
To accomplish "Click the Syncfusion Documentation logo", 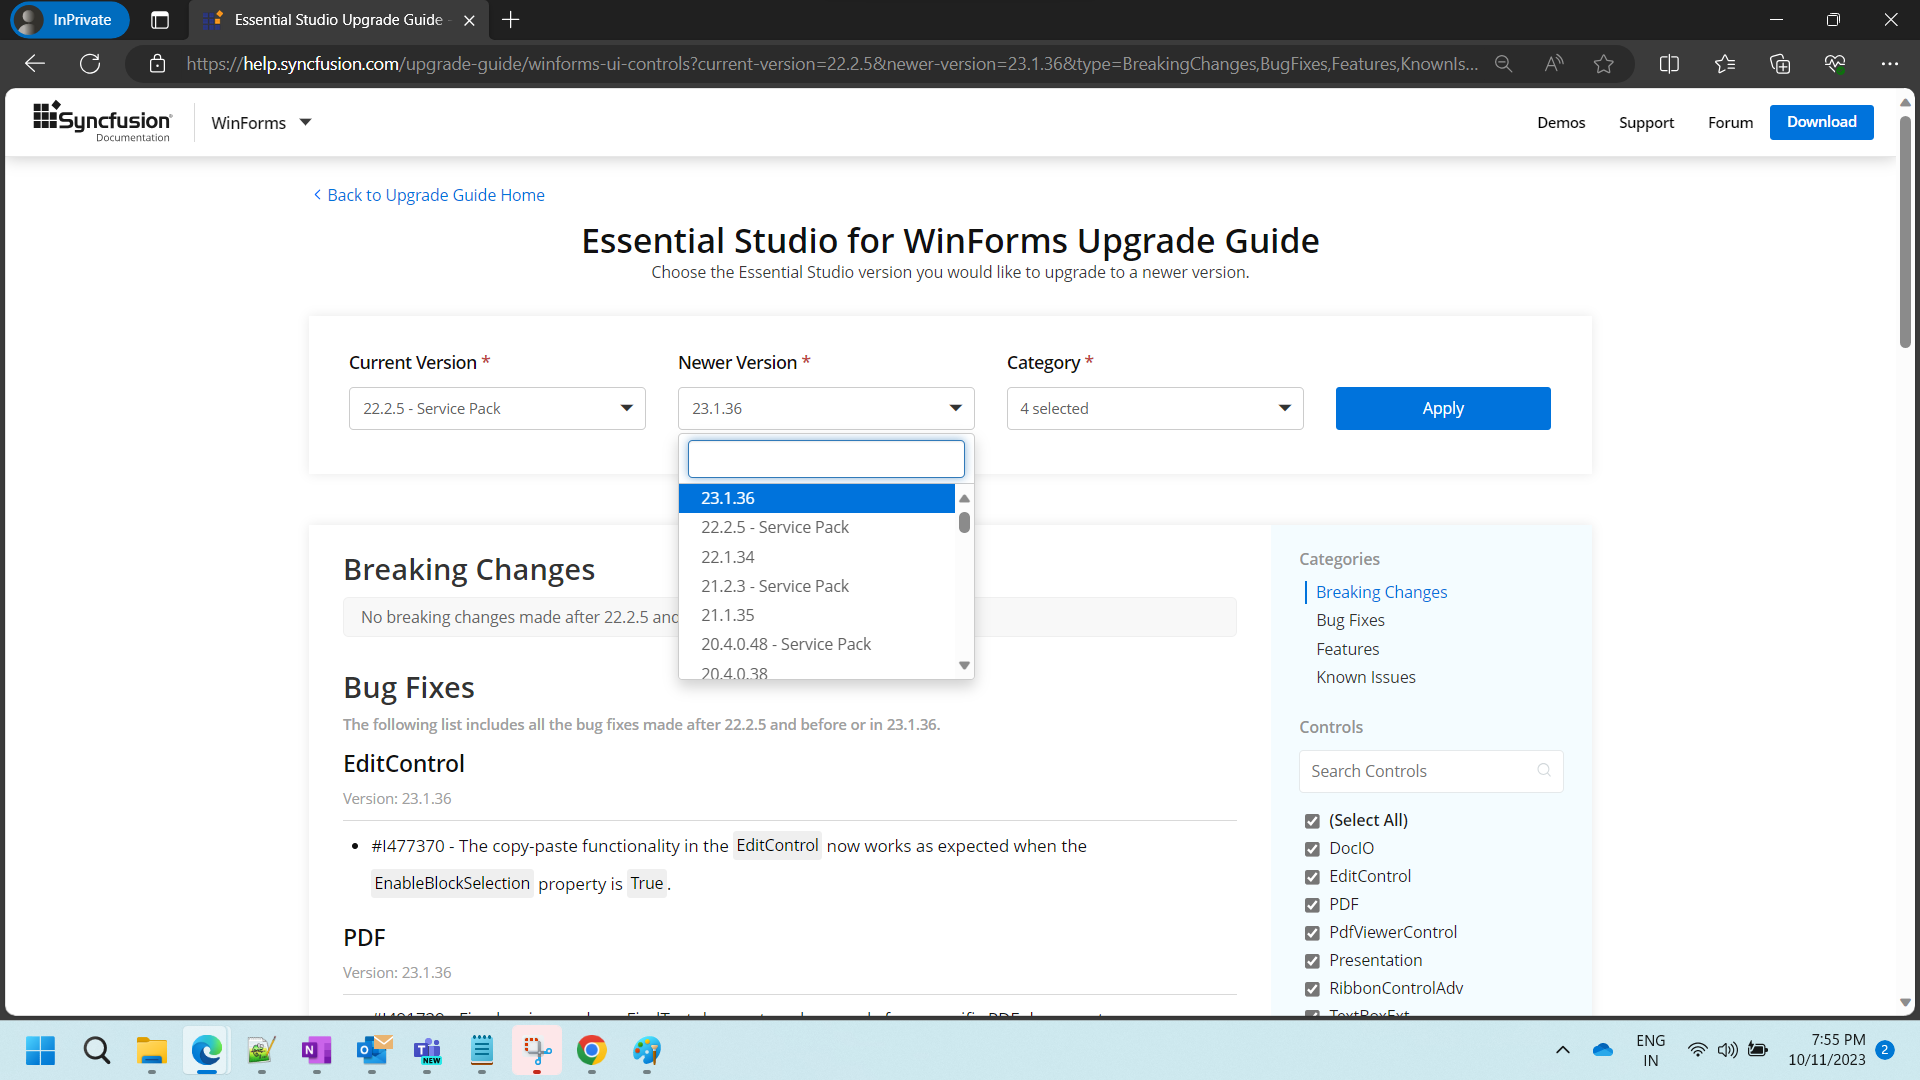I will (x=103, y=122).
